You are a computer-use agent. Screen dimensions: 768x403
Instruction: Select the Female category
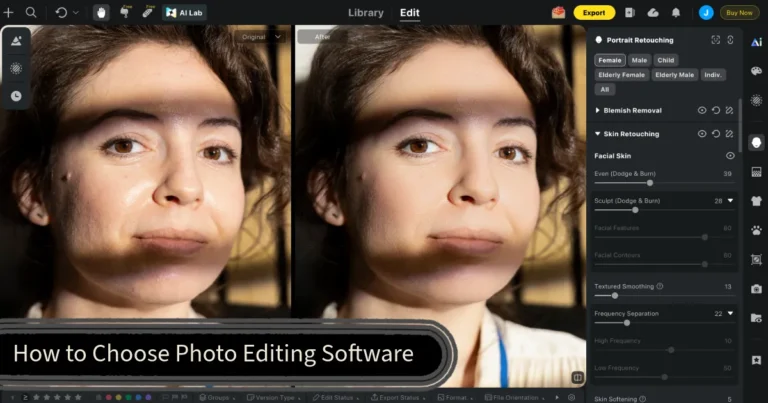click(610, 60)
